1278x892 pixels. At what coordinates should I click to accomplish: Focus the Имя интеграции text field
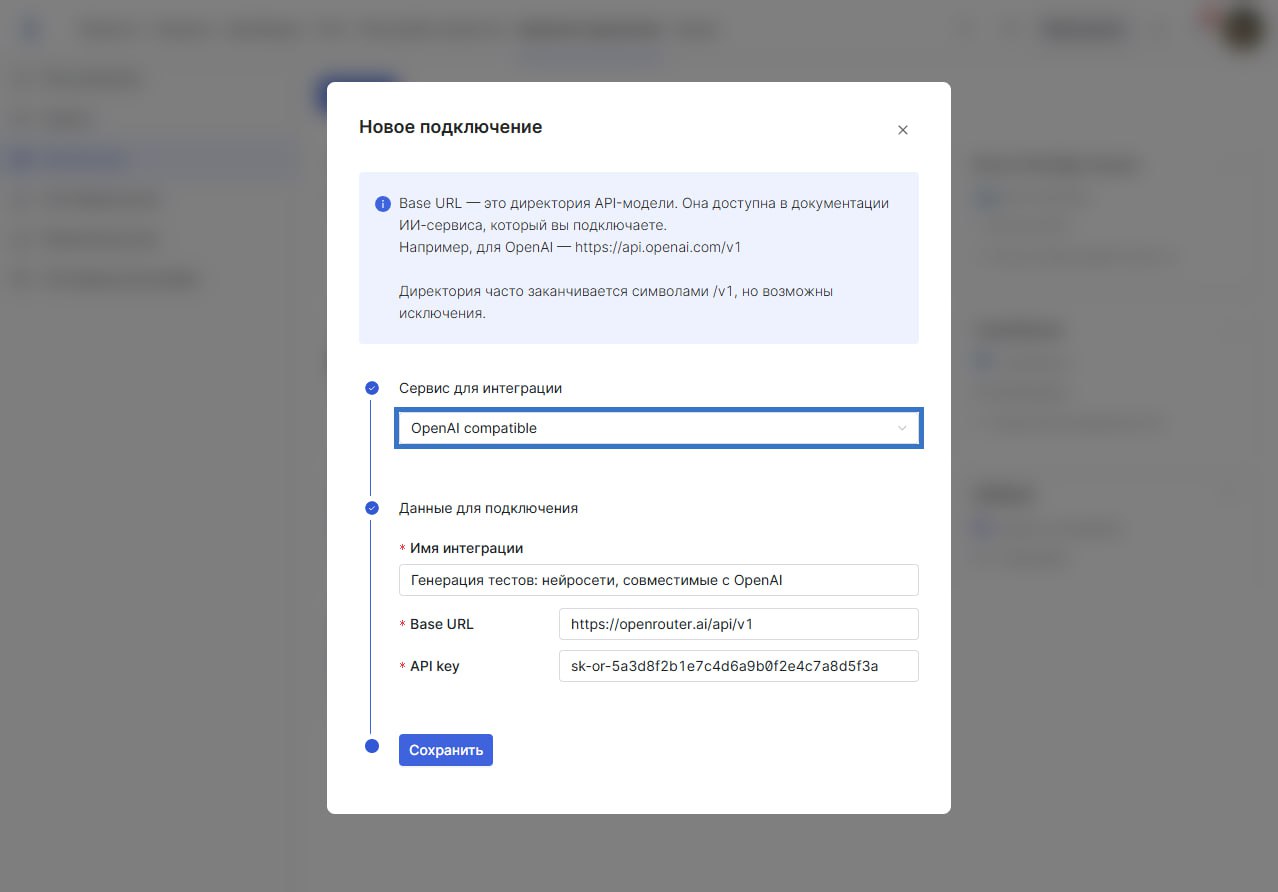pyautogui.click(x=658, y=580)
